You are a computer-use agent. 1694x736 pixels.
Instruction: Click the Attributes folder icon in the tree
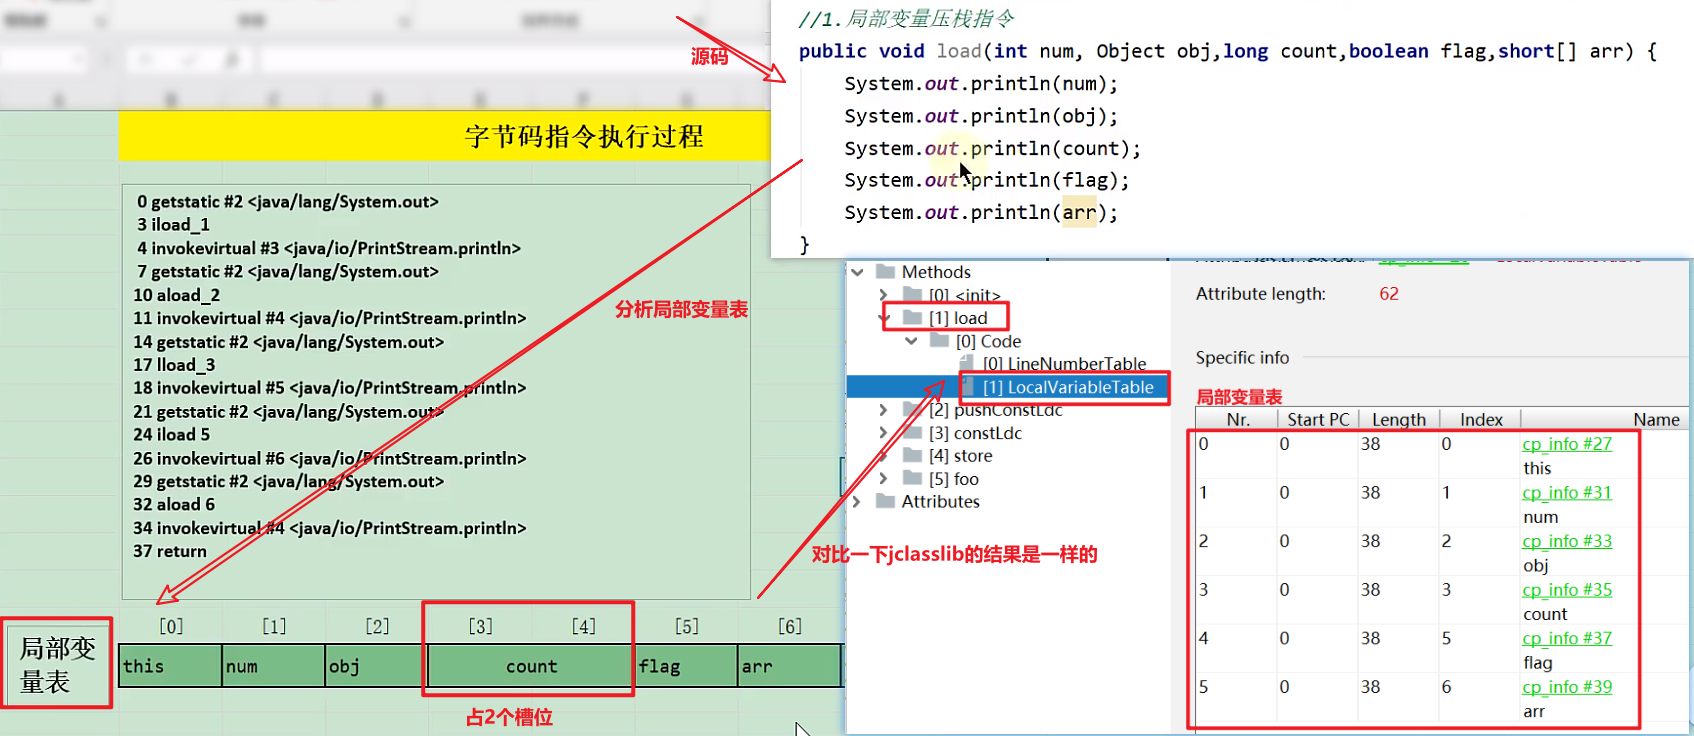[885, 501]
